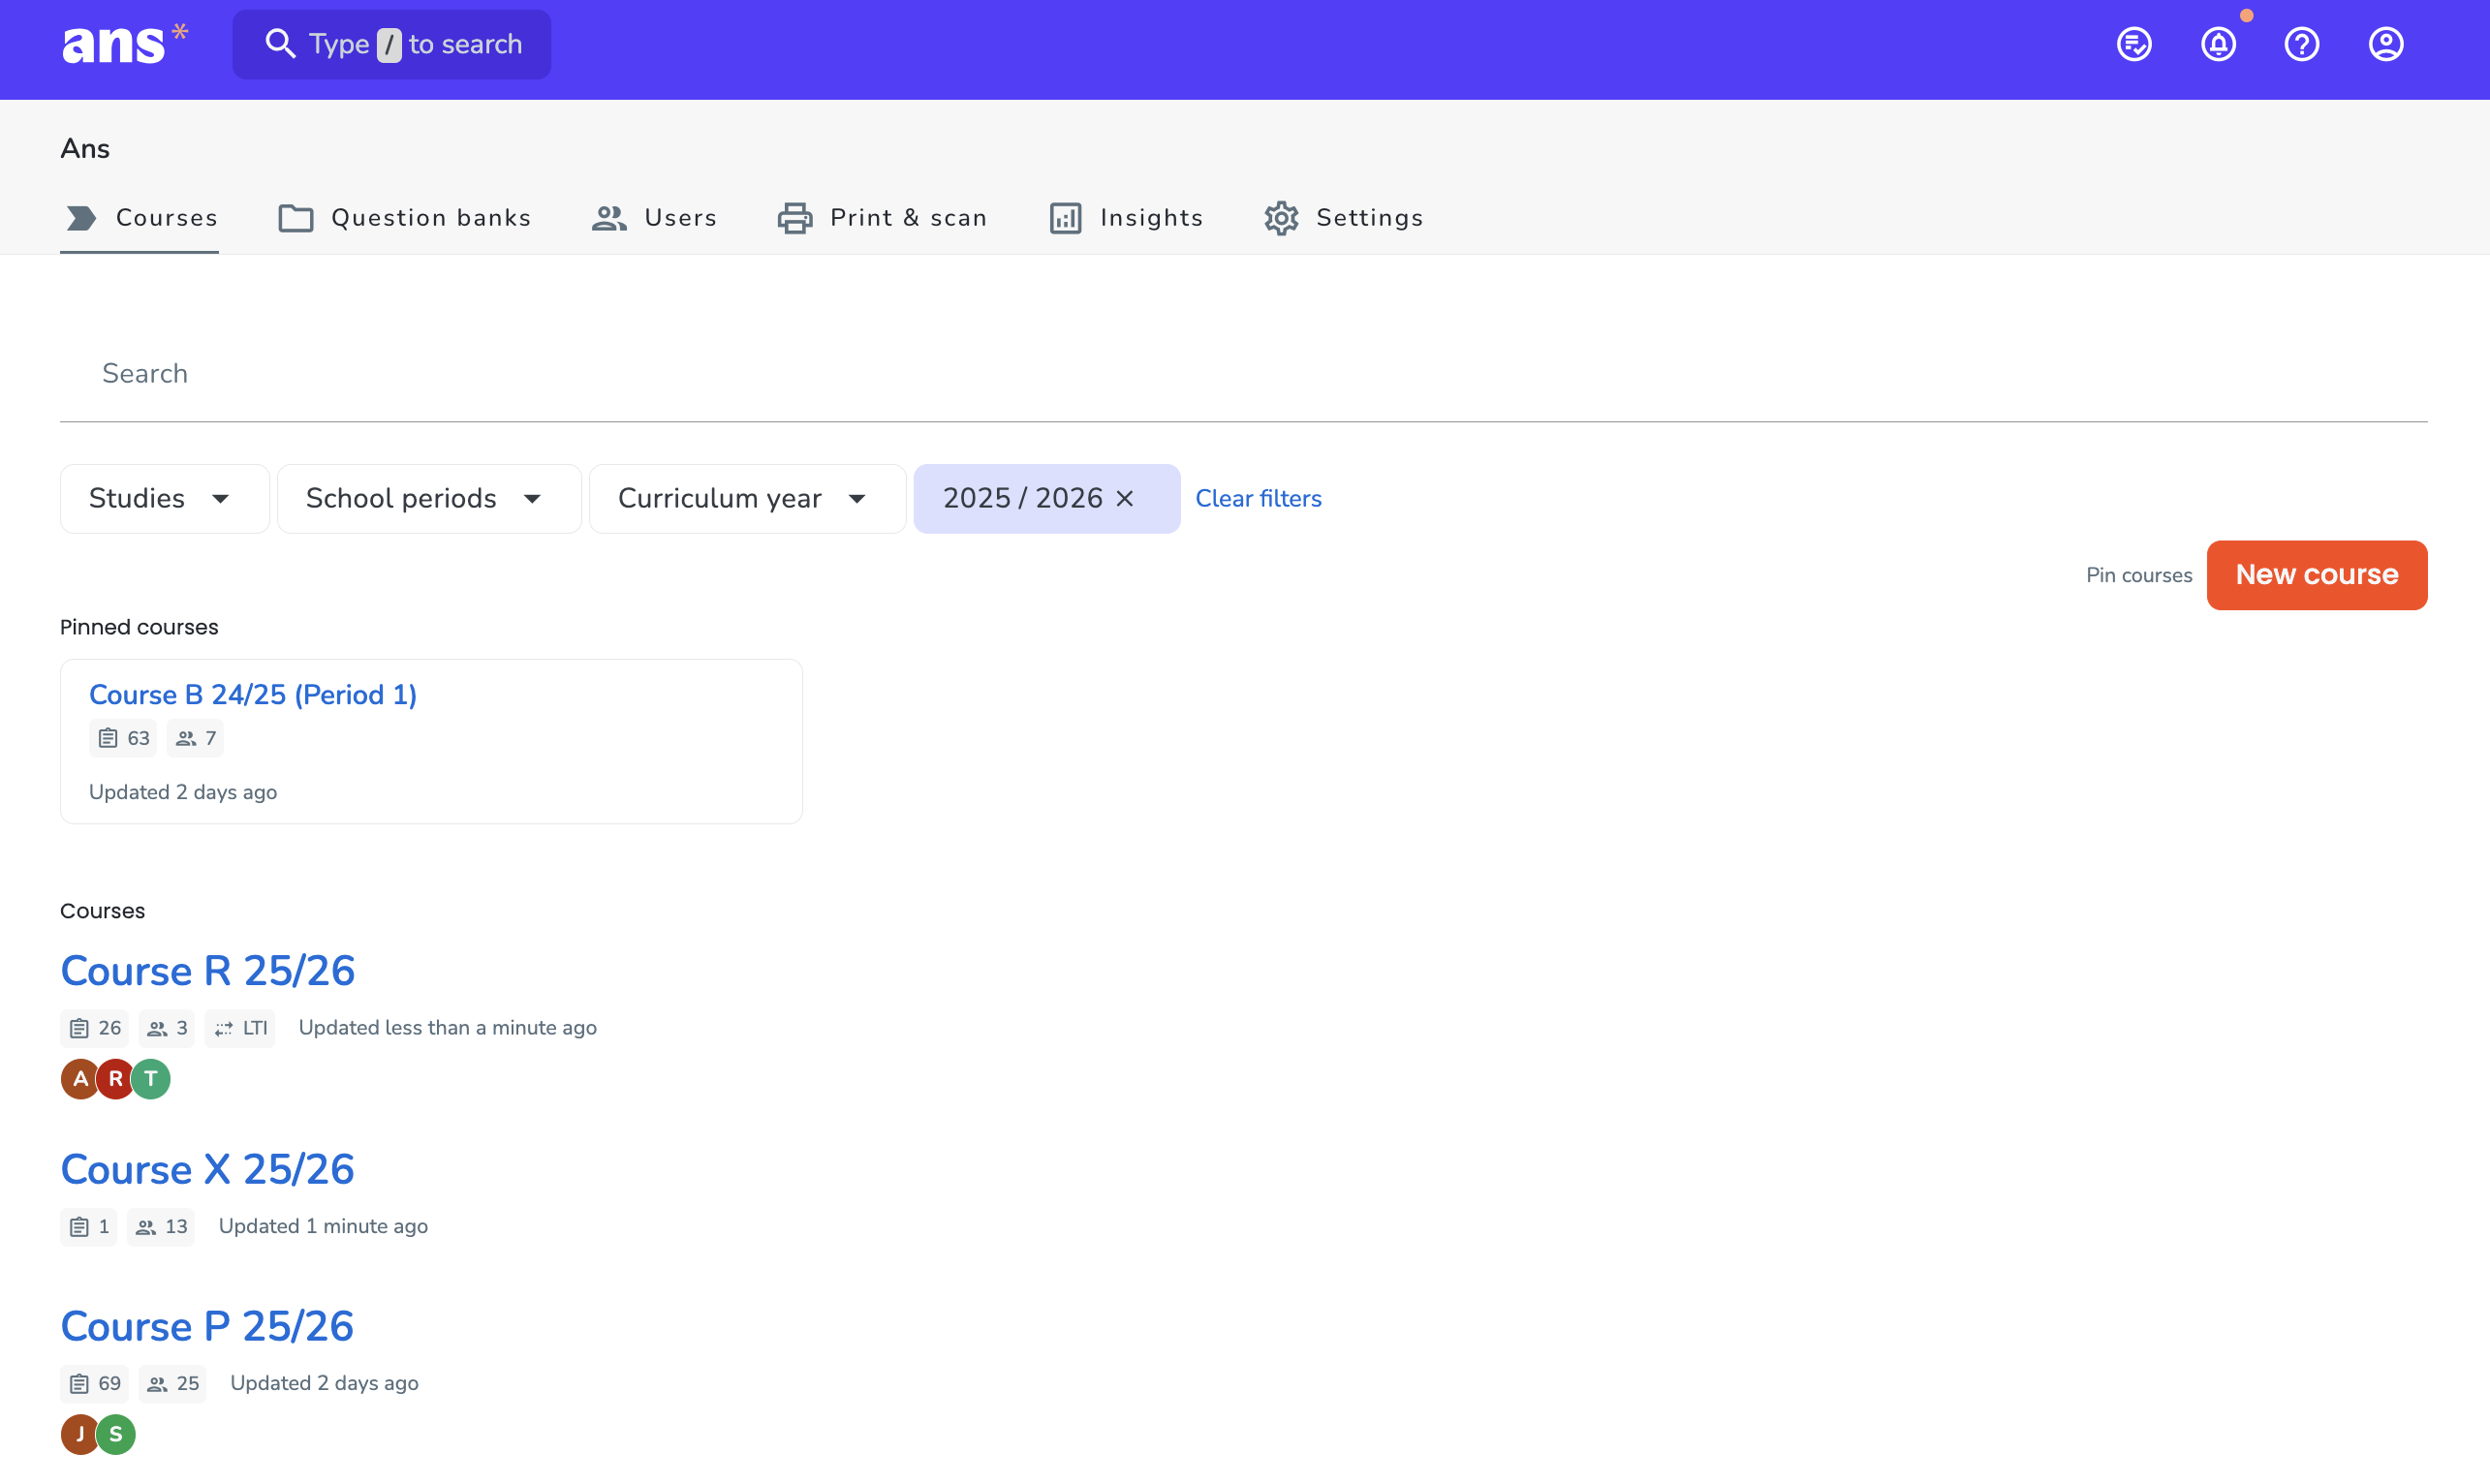Image resolution: width=2490 pixels, height=1484 pixels.
Task: Click 'Updated less than a minute ago' text
Action: coord(447,1028)
